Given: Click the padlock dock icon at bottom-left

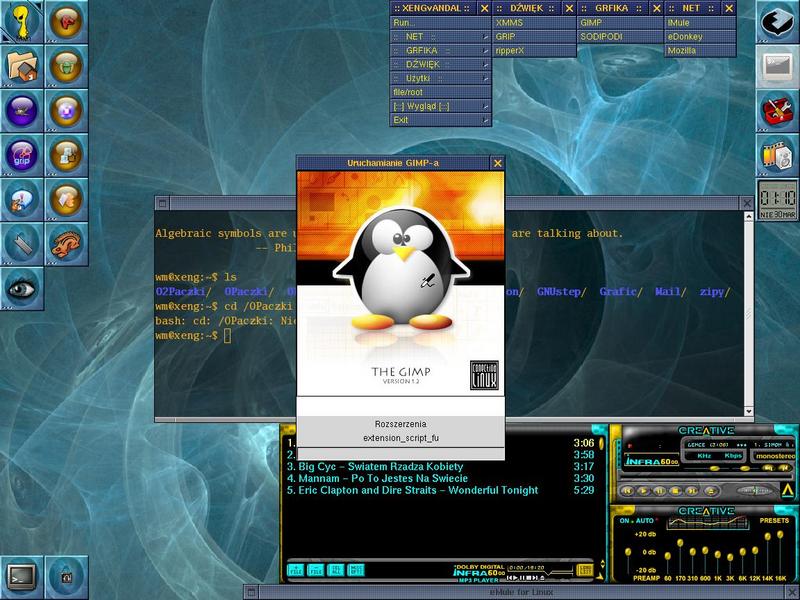Looking at the screenshot, I should coord(66,578).
